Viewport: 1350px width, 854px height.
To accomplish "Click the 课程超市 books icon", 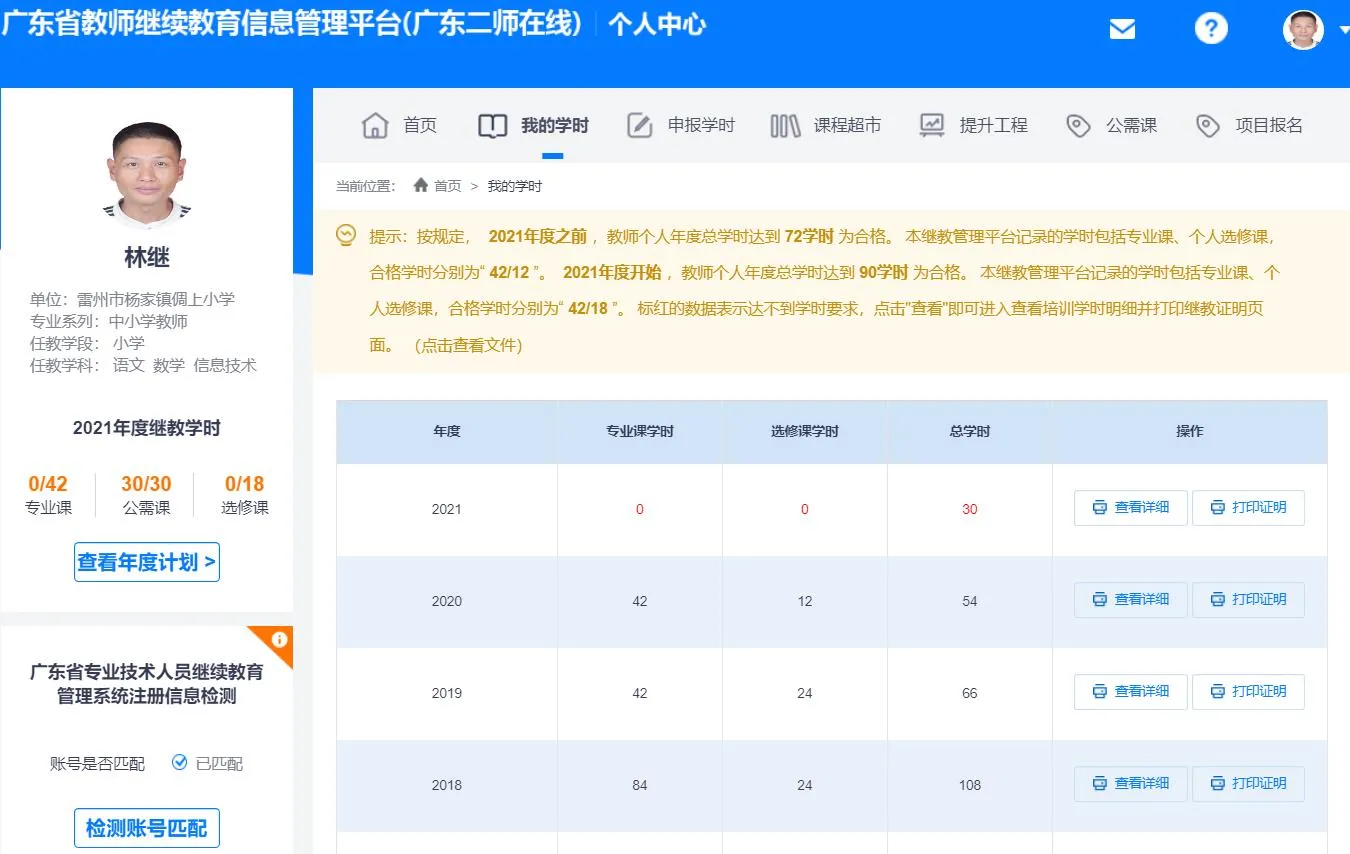I will coord(785,125).
